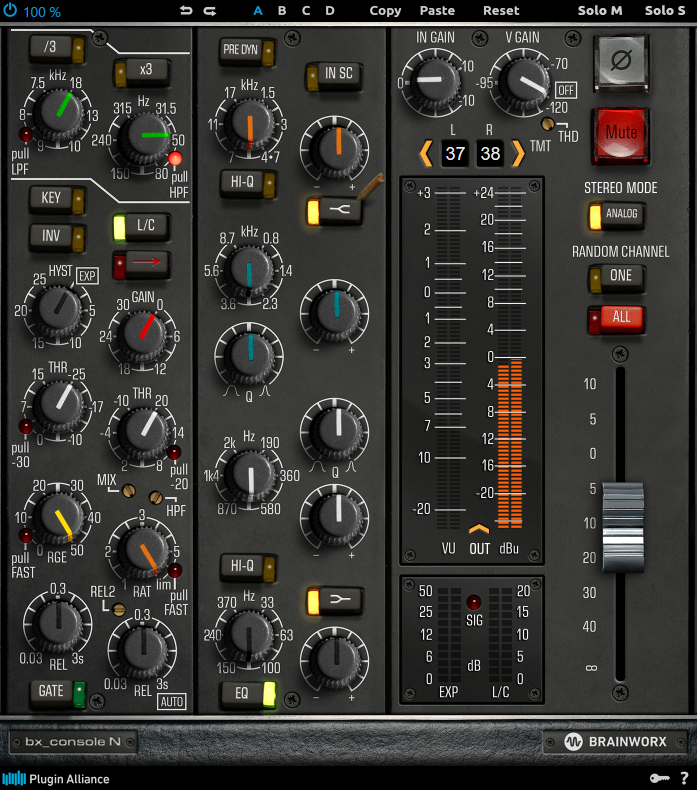This screenshot has height=790, width=697.
Task: Click the red Mute button
Action: pyautogui.click(x=621, y=134)
